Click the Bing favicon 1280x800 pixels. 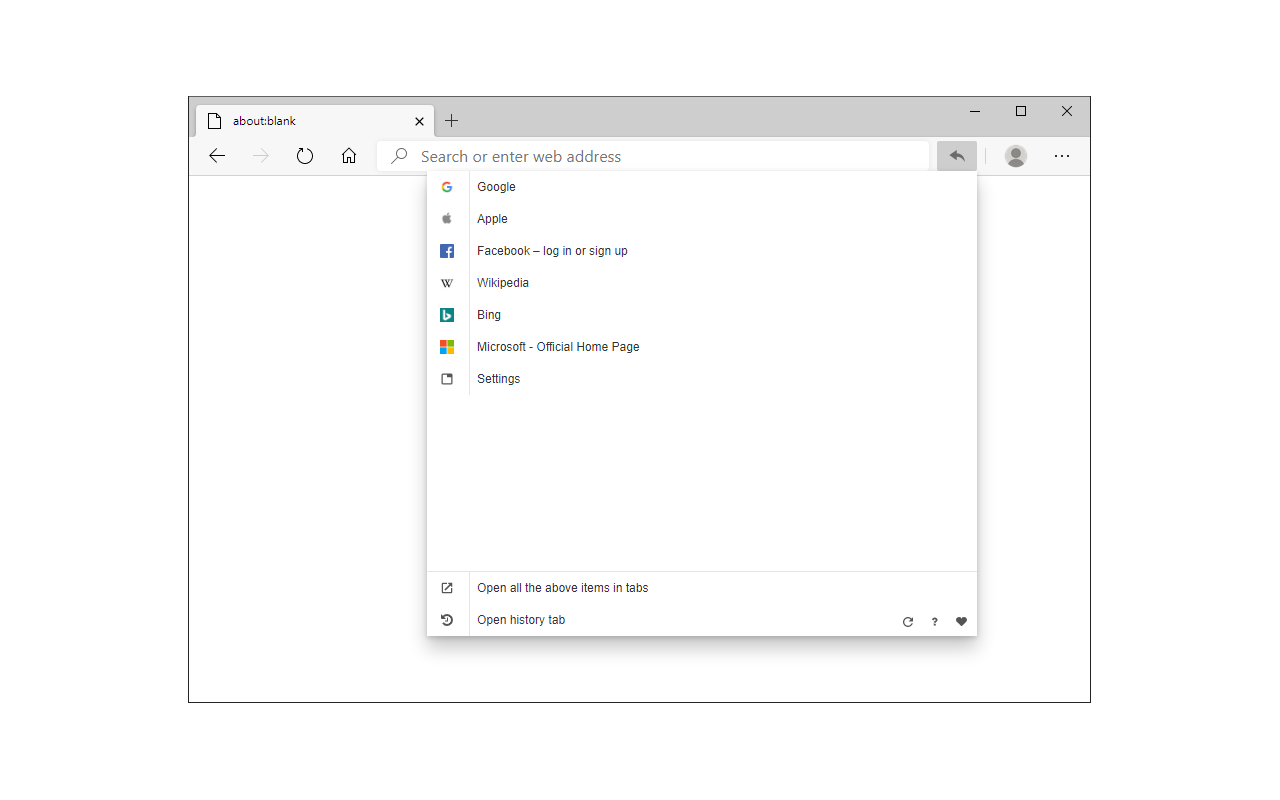pos(447,315)
